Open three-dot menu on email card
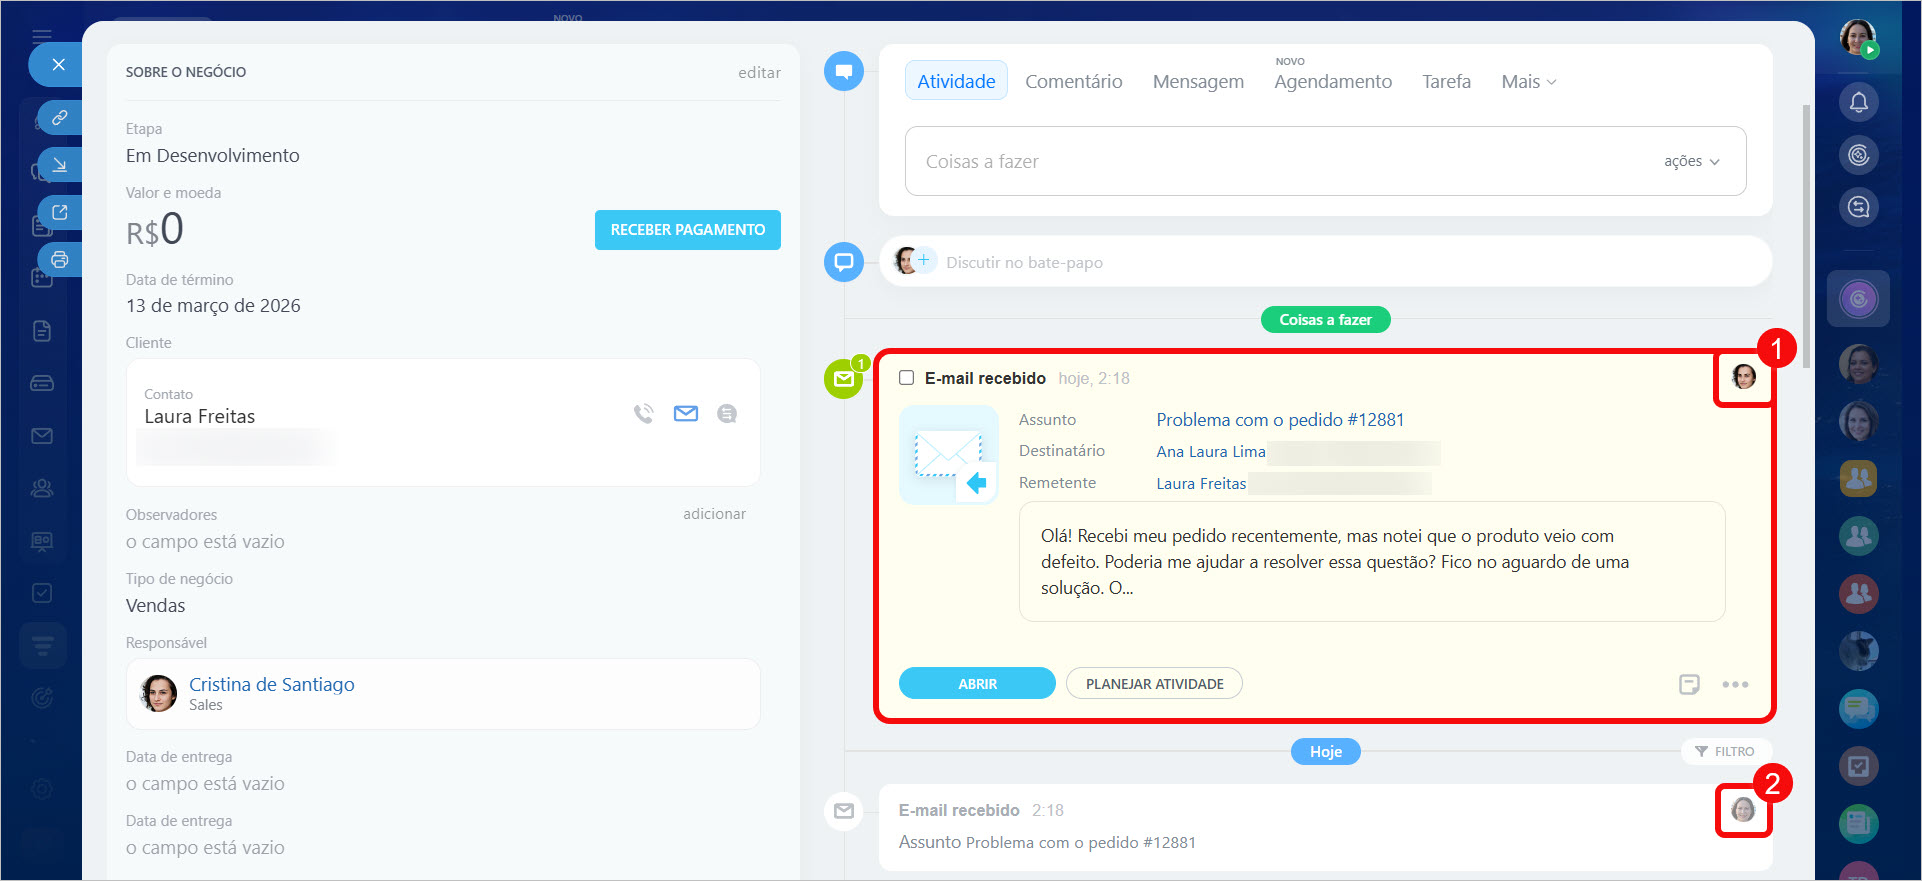This screenshot has width=1922, height=881. (x=1735, y=684)
